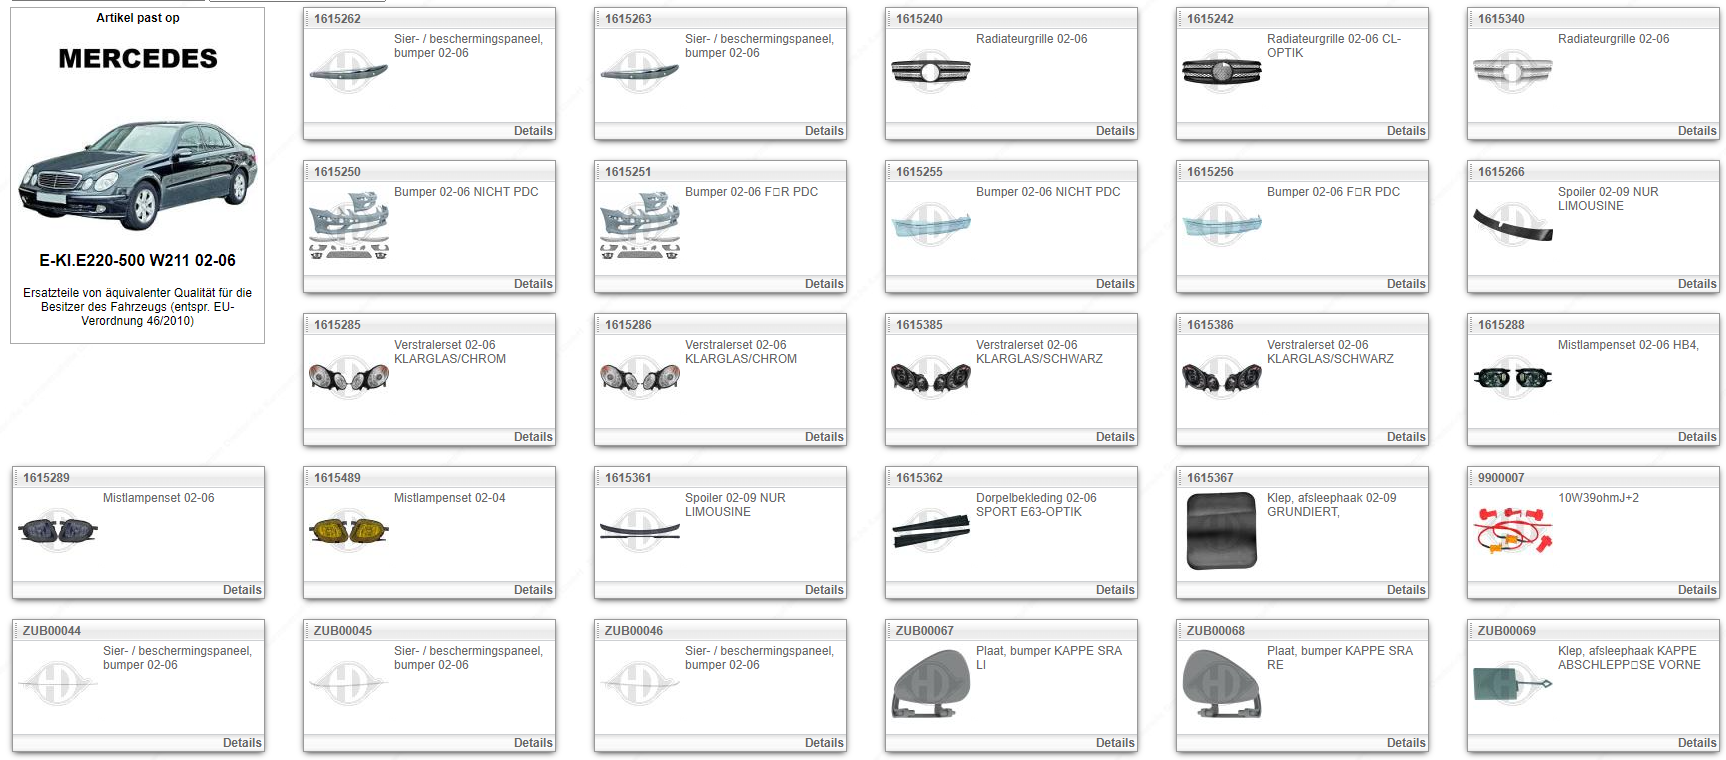Open Details for Mistlampenset 1615288
The height and width of the screenshot is (760, 1726).
(1697, 437)
